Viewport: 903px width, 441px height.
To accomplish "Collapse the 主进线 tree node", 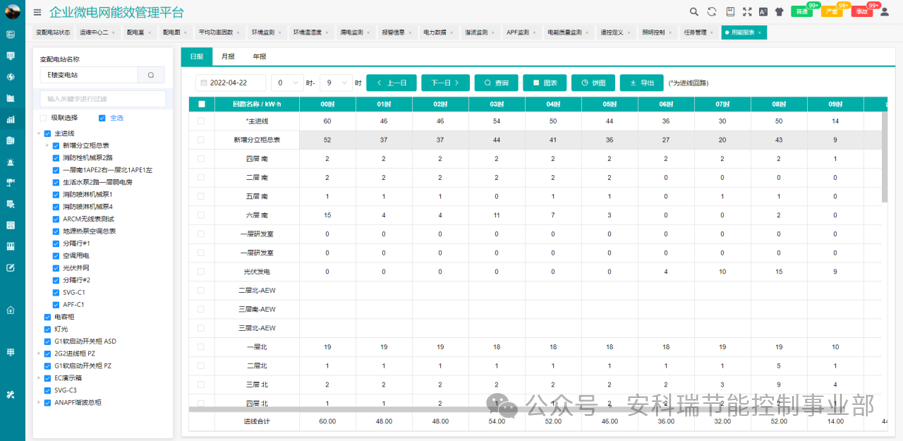I will [39, 134].
